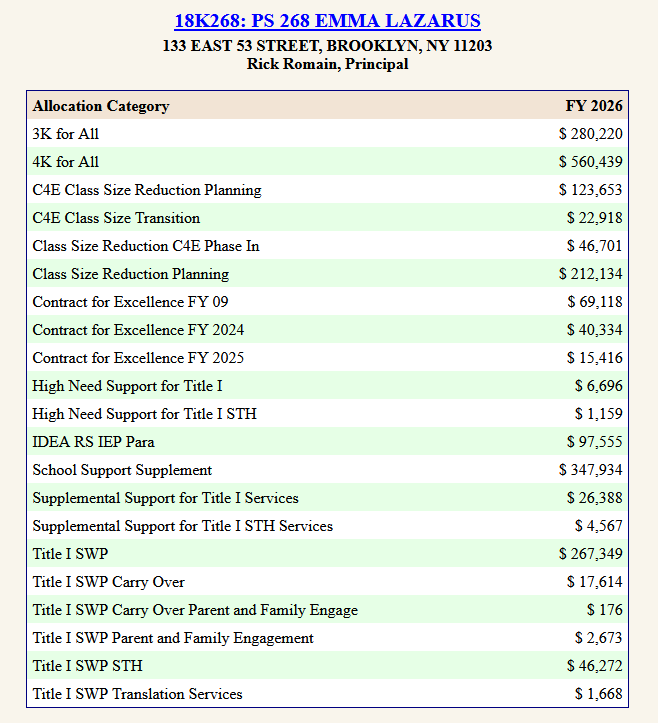658x723 pixels.
Task: Open the 18K268: PS 268 Emma Lazarus link
Action: point(327,21)
